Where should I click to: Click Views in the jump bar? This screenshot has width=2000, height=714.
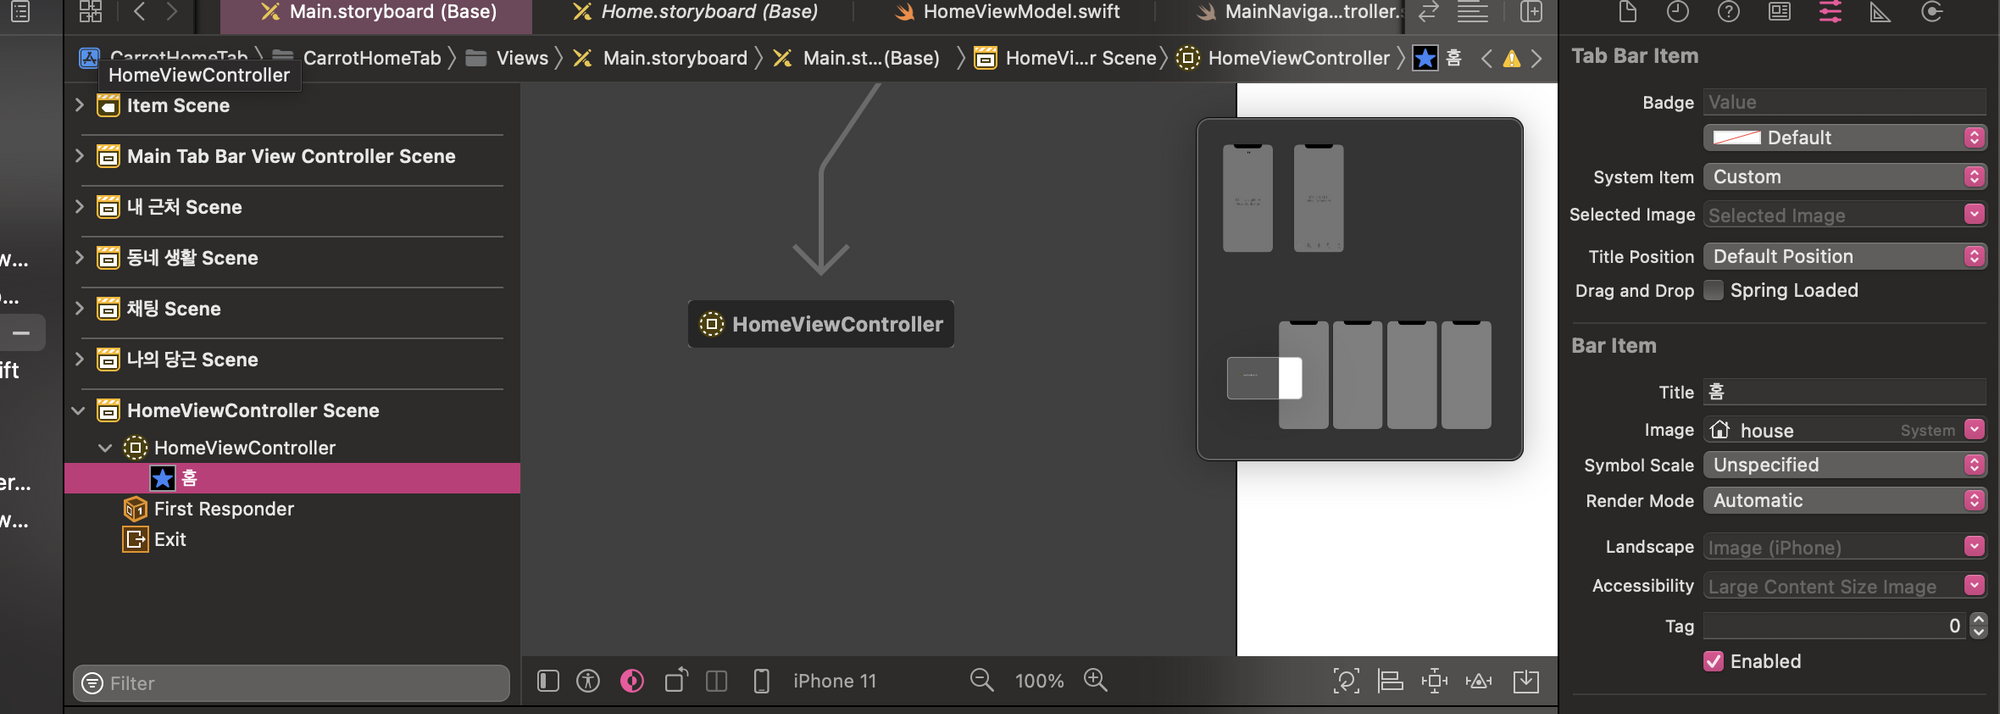click(508, 58)
